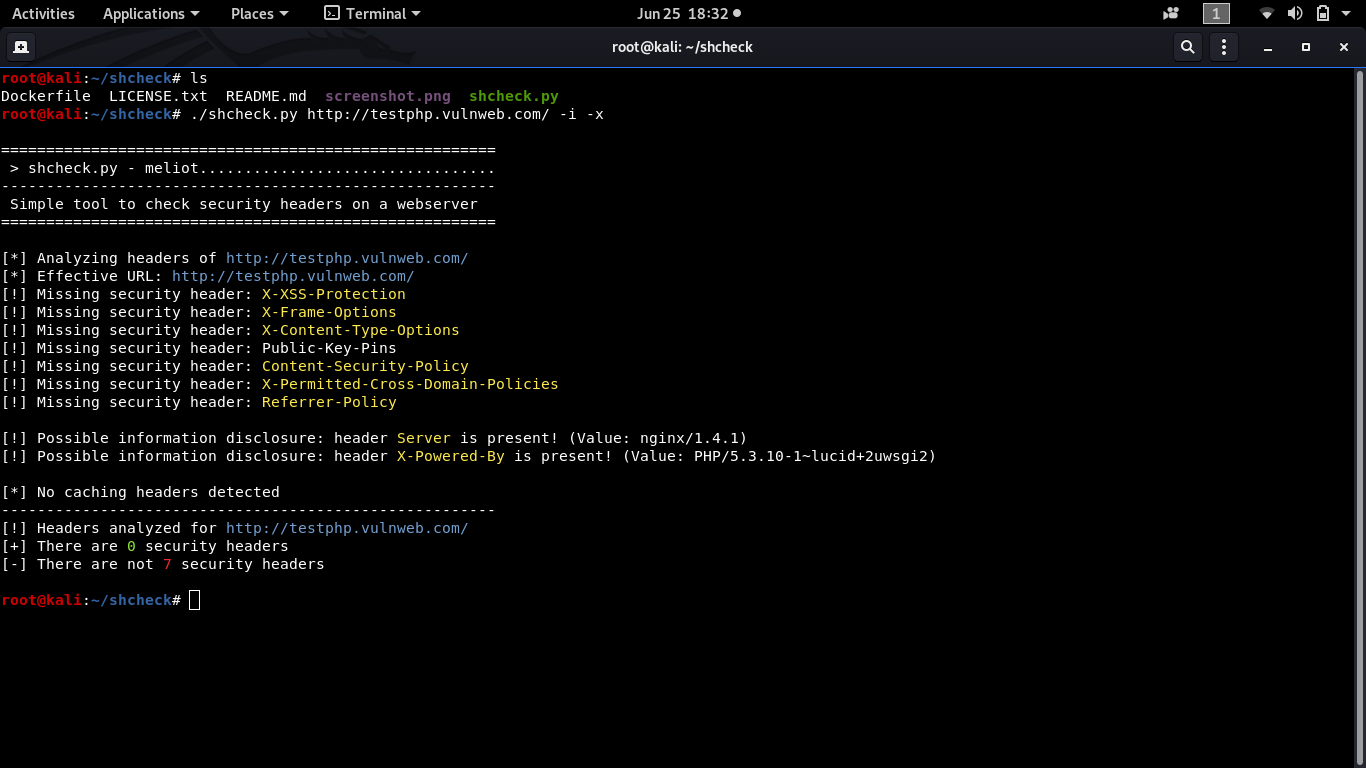Click at the terminal prompt cursor
This screenshot has width=1366, height=768.
tap(194, 600)
